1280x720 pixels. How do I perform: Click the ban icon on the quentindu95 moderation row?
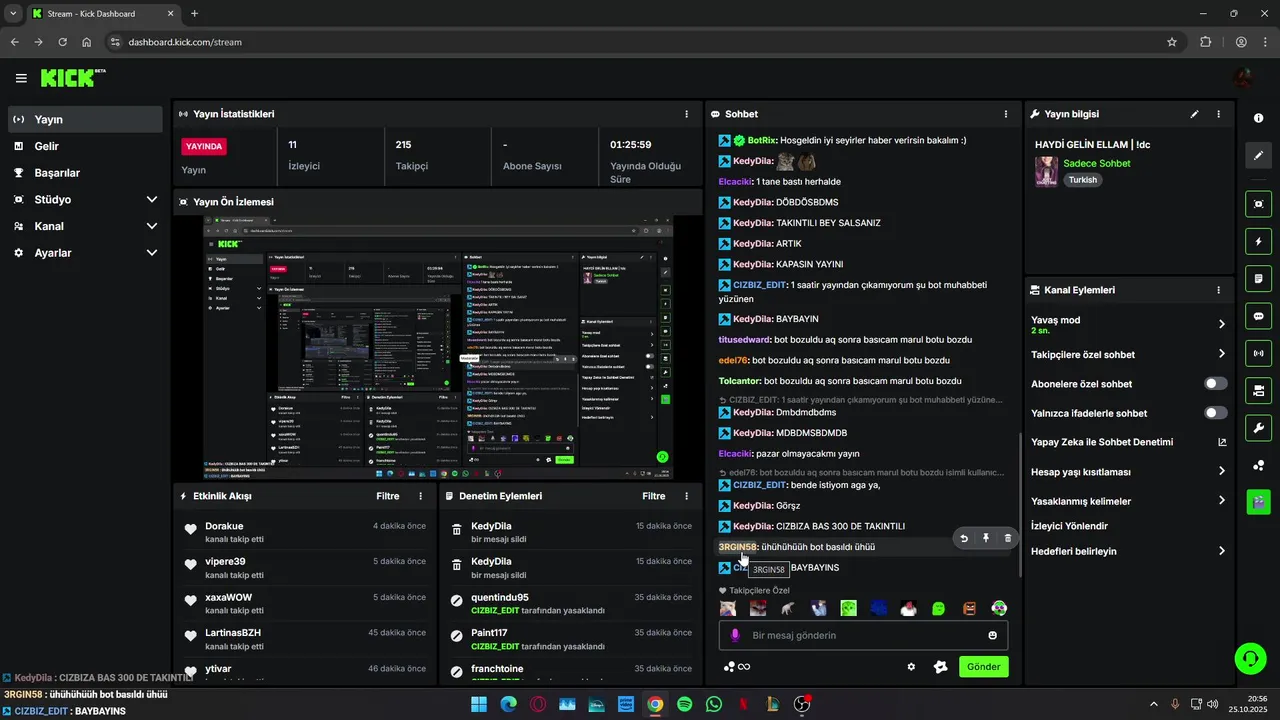point(457,602)
